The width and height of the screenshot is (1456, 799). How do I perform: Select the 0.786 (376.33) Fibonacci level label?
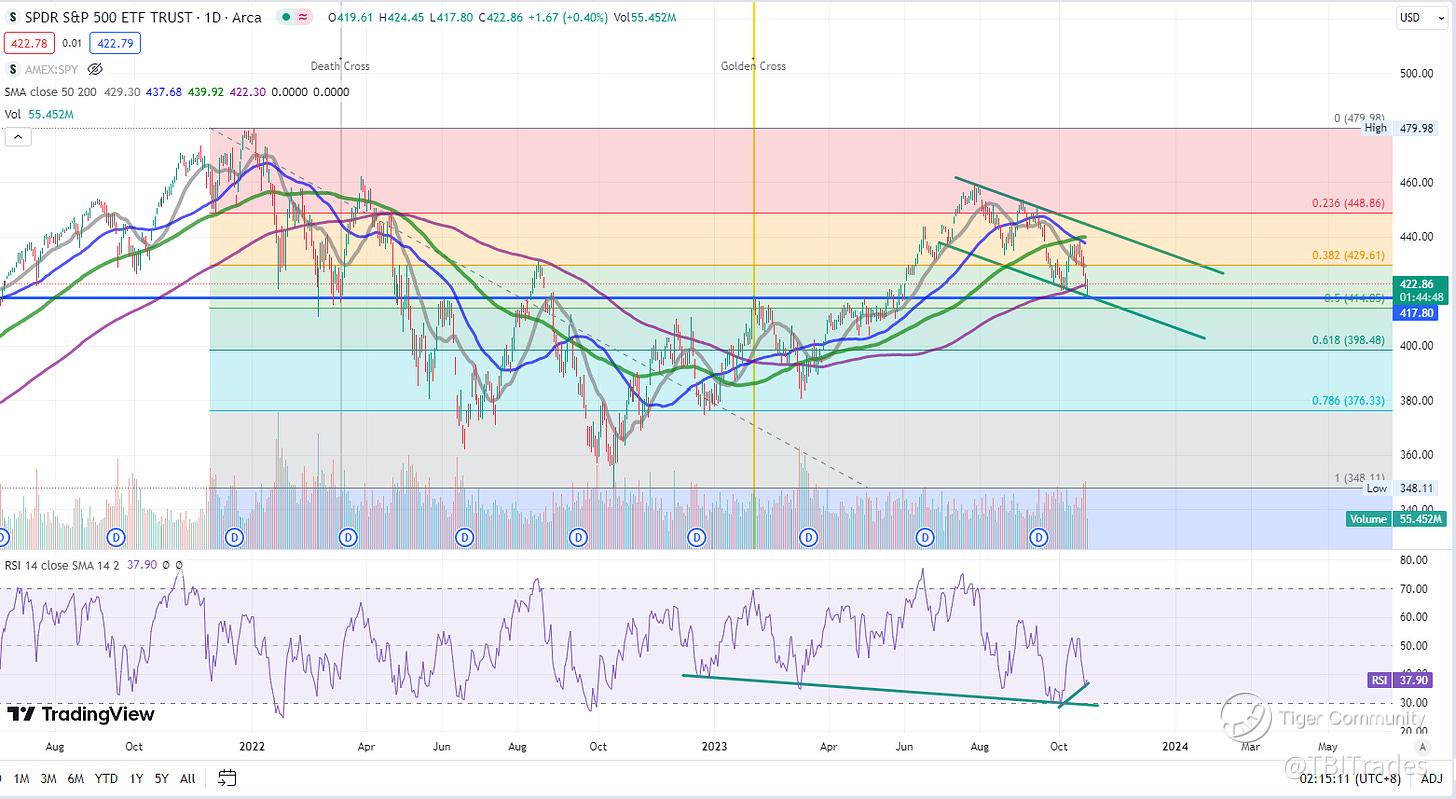tap(1348, 401)
